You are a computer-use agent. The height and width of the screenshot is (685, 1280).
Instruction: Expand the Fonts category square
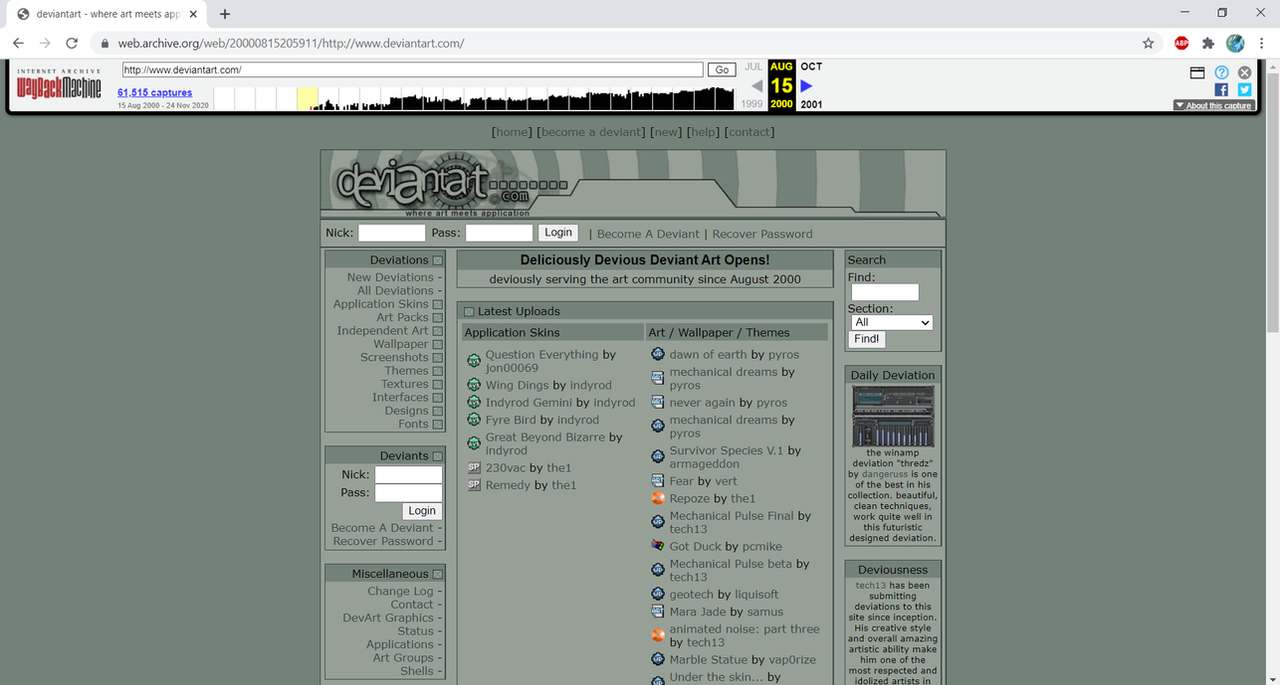438,424
